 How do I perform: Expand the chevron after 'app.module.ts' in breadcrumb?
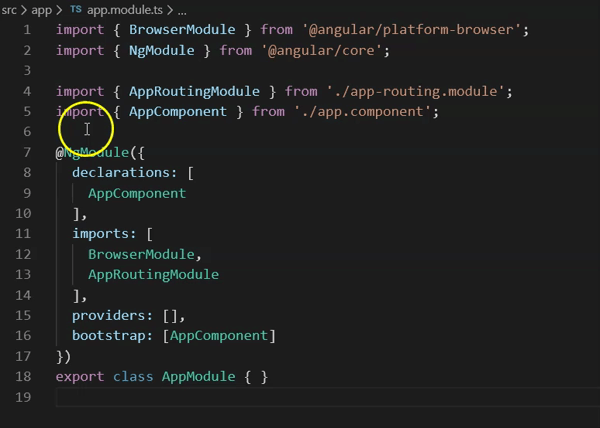click(170, 10)
